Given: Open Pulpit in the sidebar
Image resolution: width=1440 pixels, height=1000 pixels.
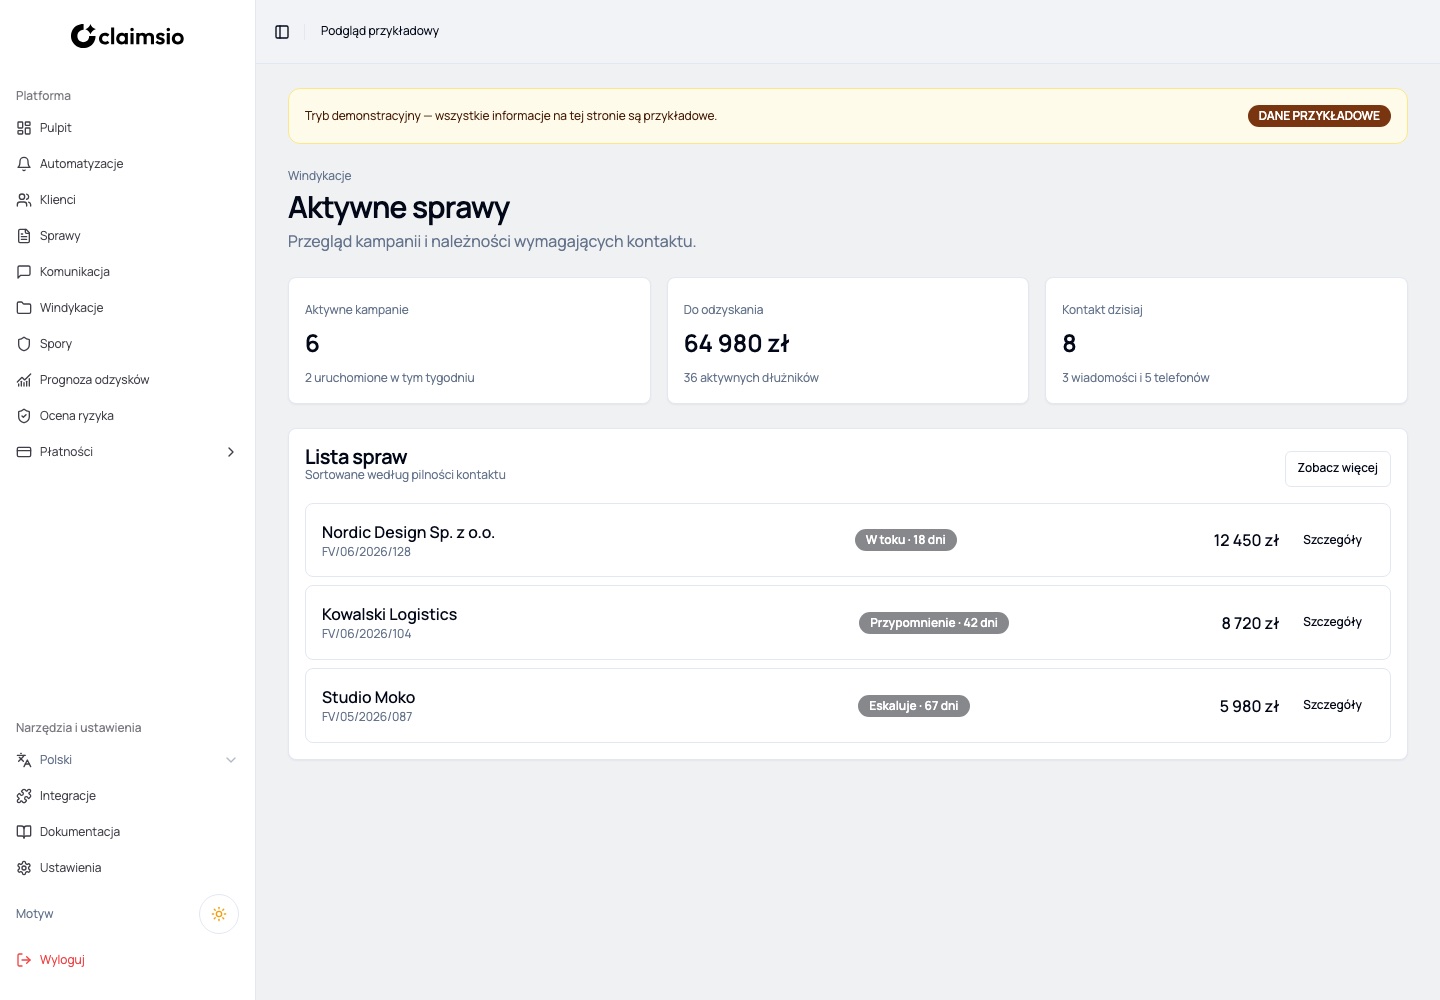Looking at the screenshot, I should coord(127,128).
